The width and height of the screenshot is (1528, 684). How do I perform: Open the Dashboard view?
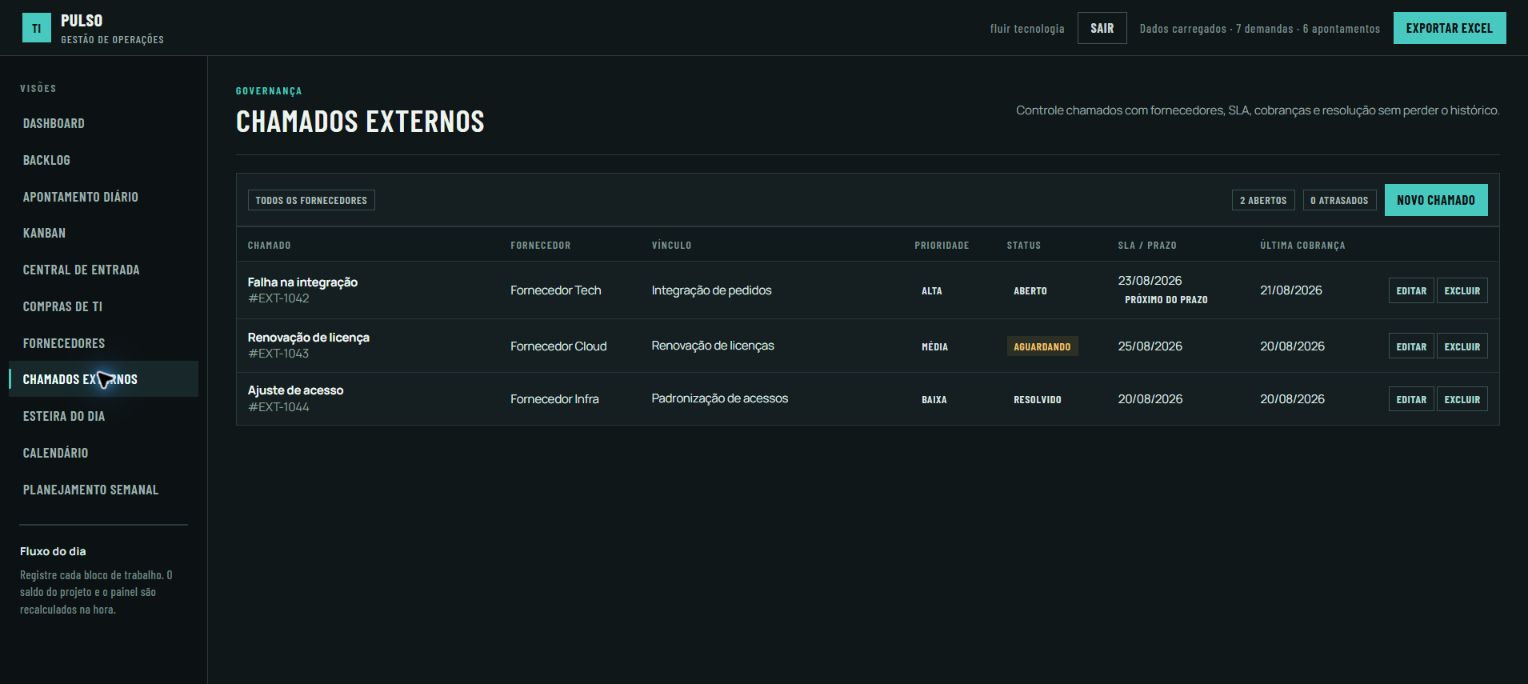click(x=54, y=123)
